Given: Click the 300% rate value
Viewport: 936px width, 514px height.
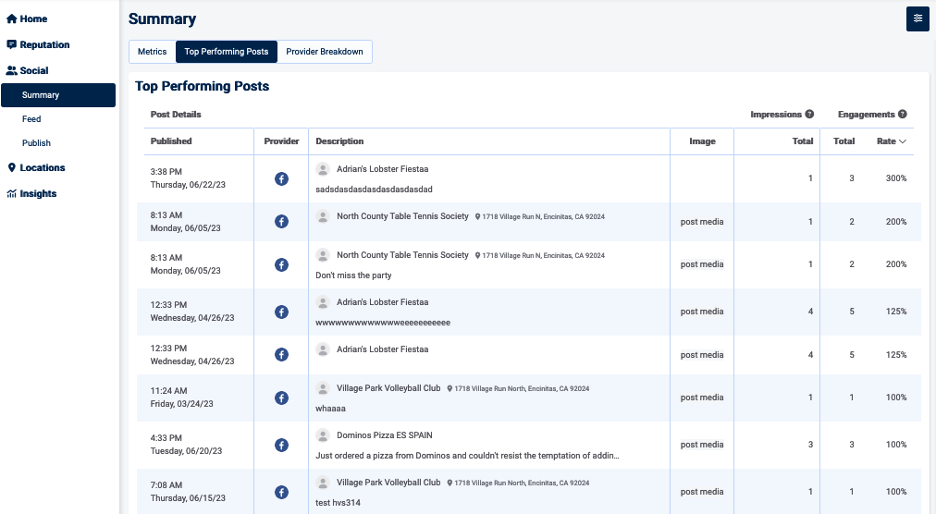Looking at the screenshot, I should (896, 178).
